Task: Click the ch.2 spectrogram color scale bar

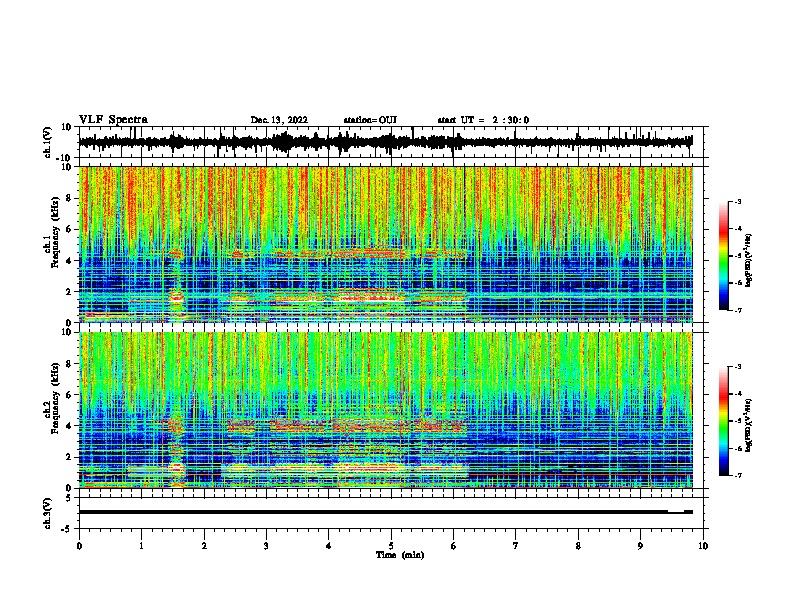Action: click(723, 421)
